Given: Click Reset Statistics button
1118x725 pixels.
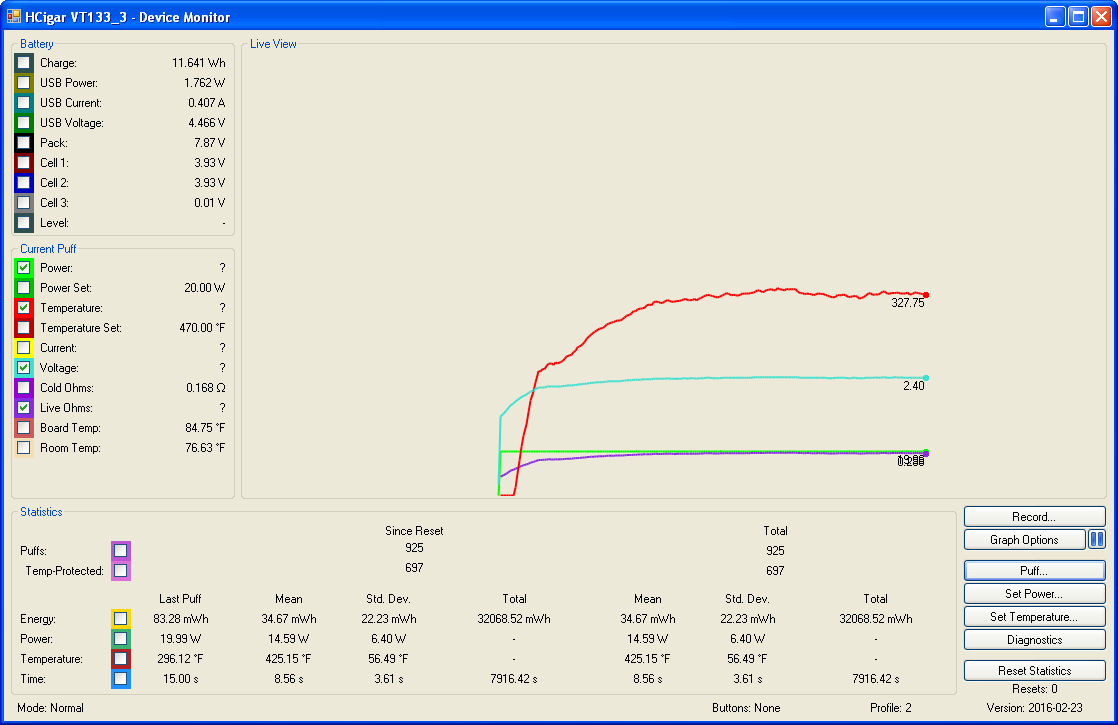Looking at the screenshot, I should pos(1034,671).
